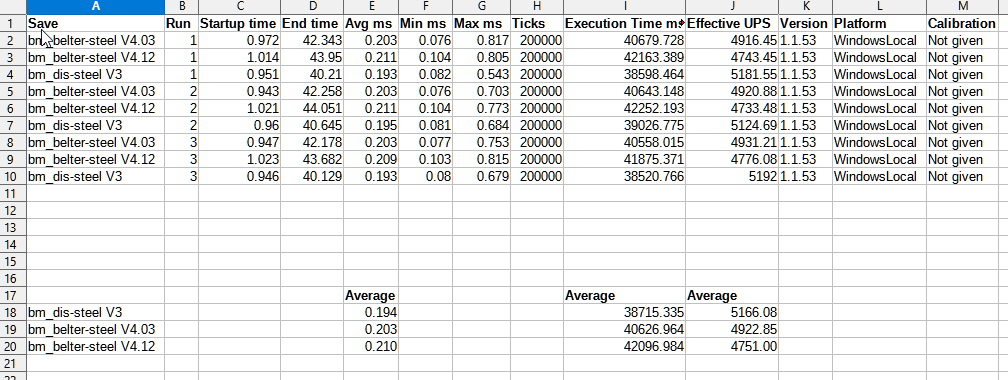Select cell with execution time 38598.464
This screenshot has width=1008, height=380.
[625, 75]
